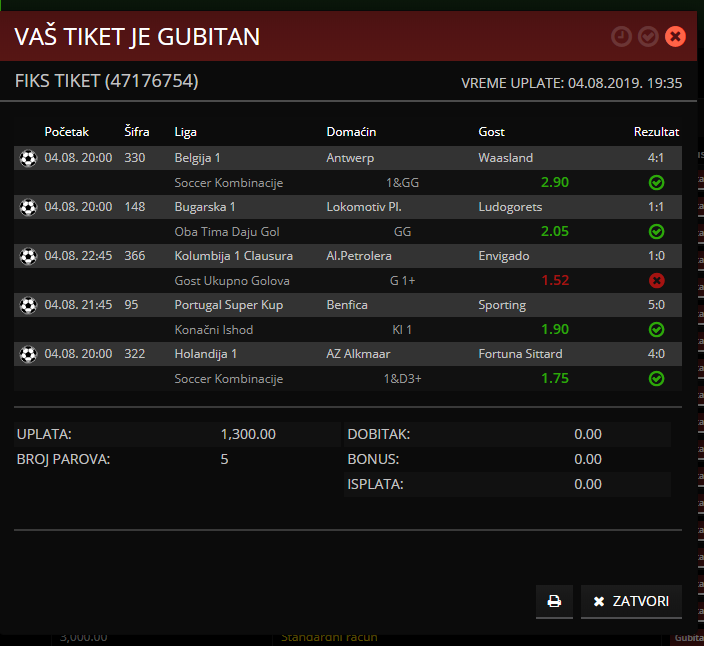Click soccer ball icon for Lokomotiv Pl. match

(28, 207)
